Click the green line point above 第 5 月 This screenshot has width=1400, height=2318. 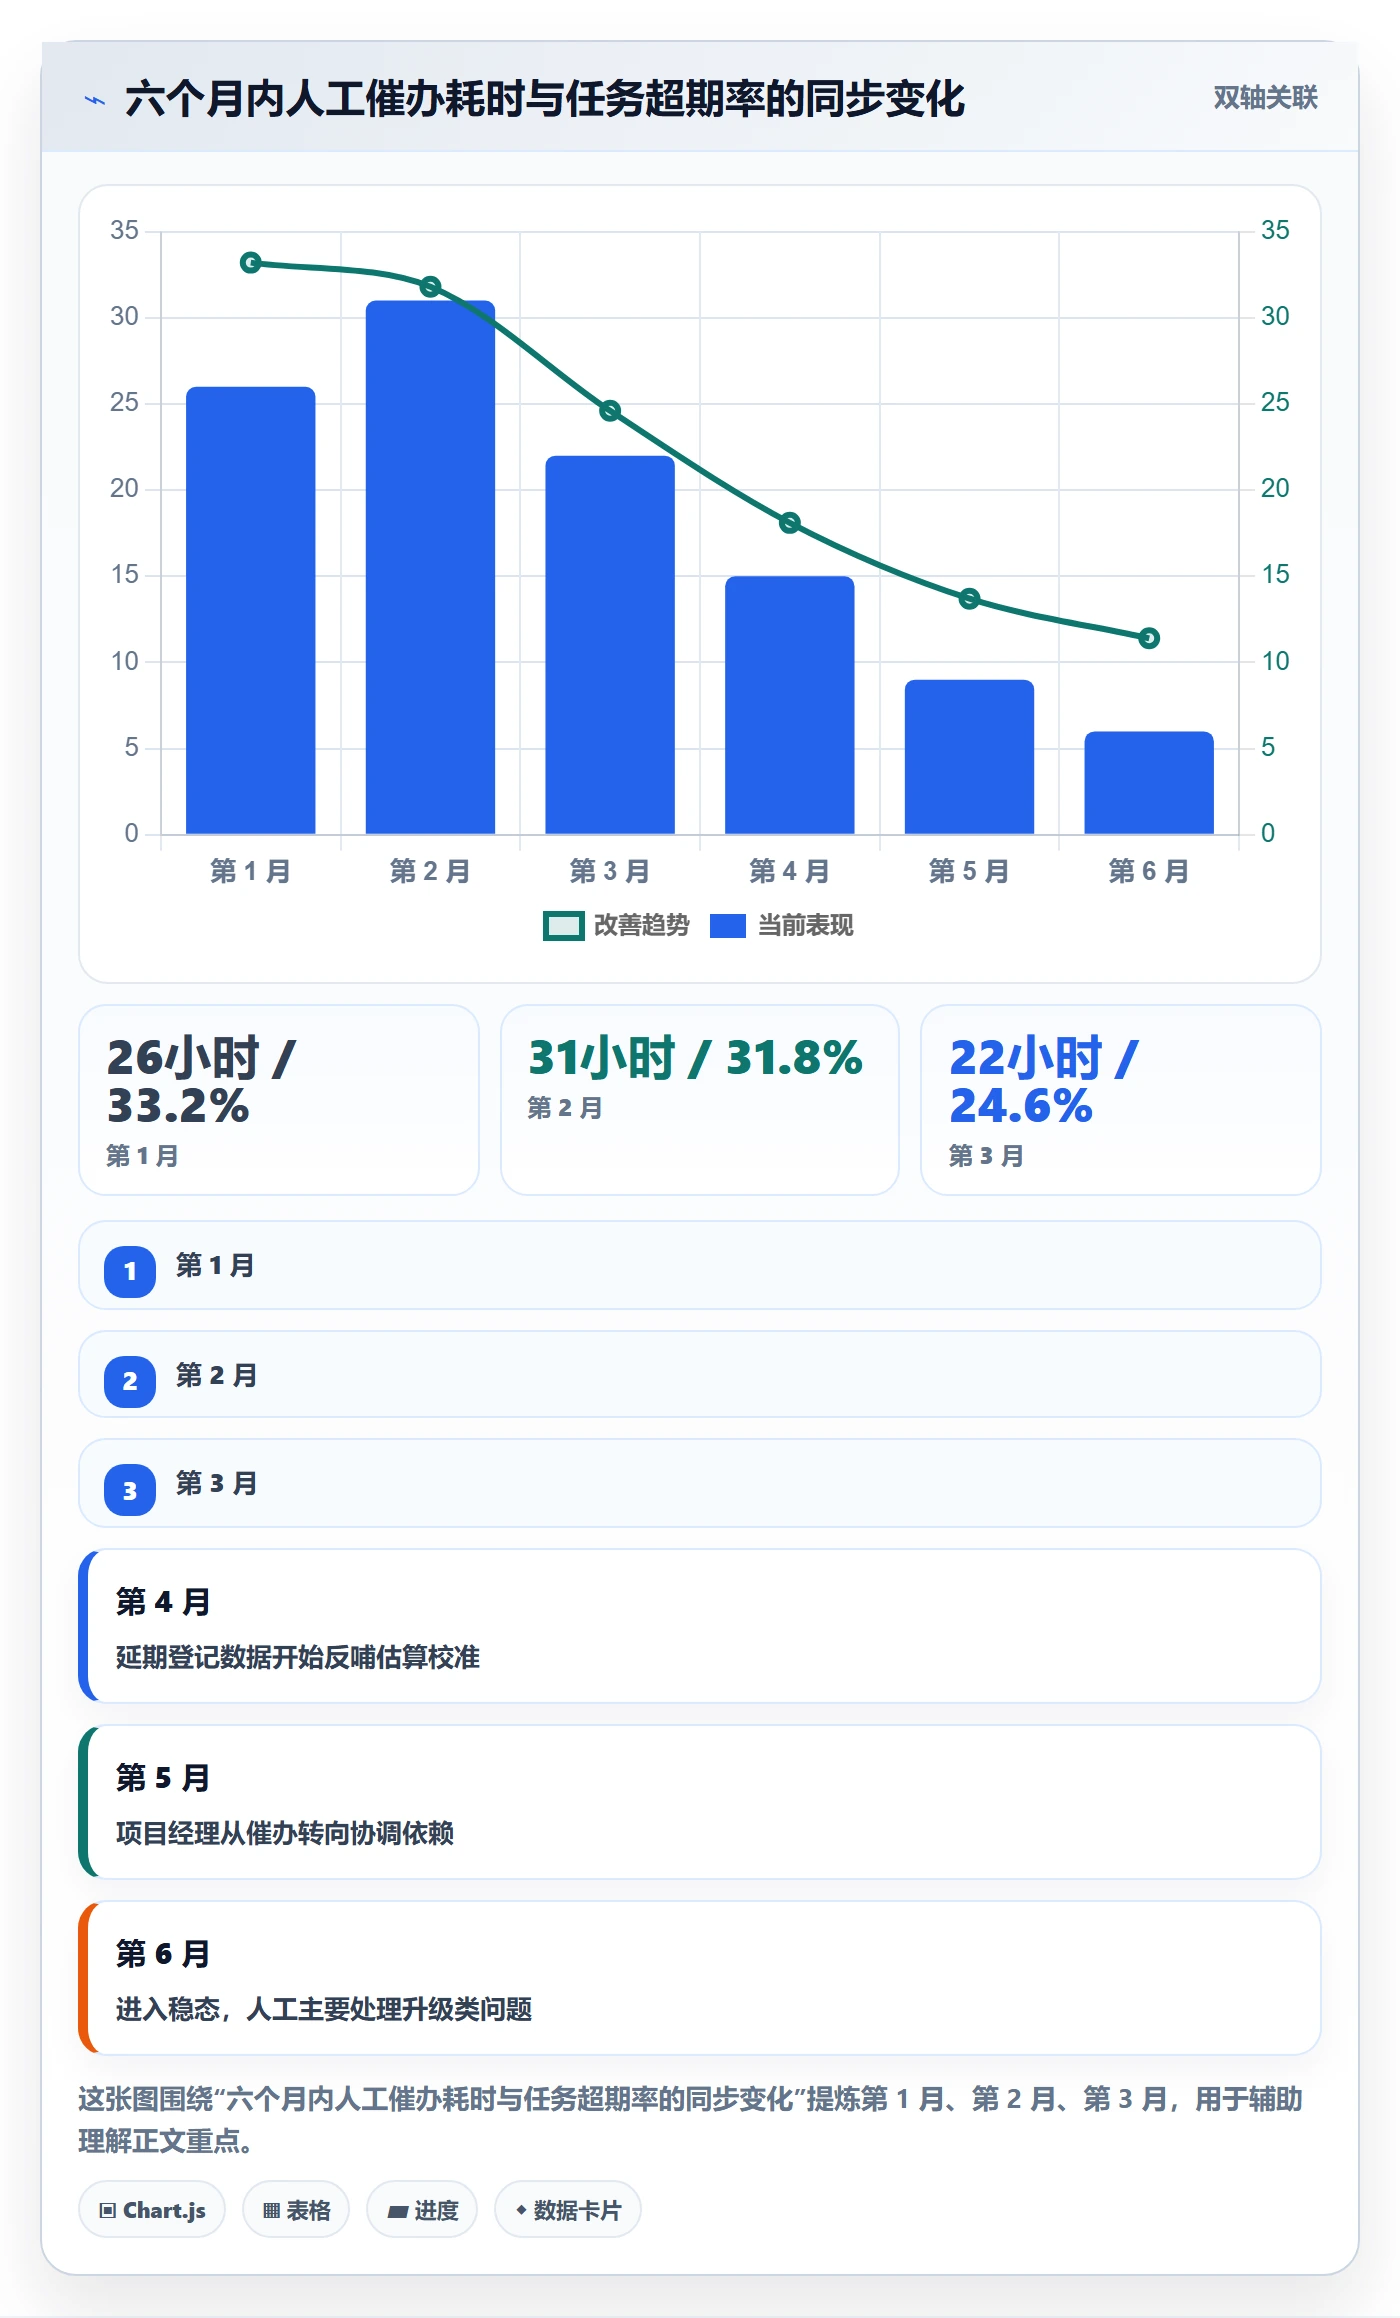(x=969, y=599)
